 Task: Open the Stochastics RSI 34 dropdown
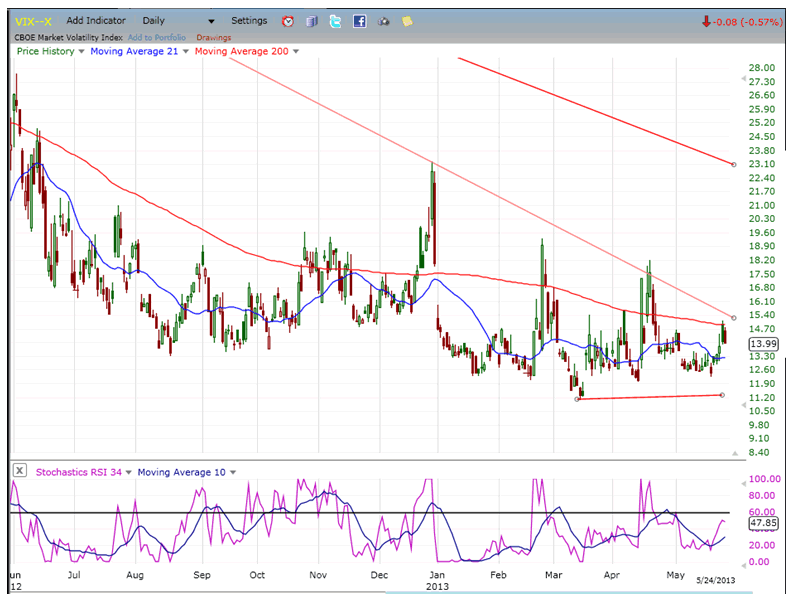click(x=129, y=473)
